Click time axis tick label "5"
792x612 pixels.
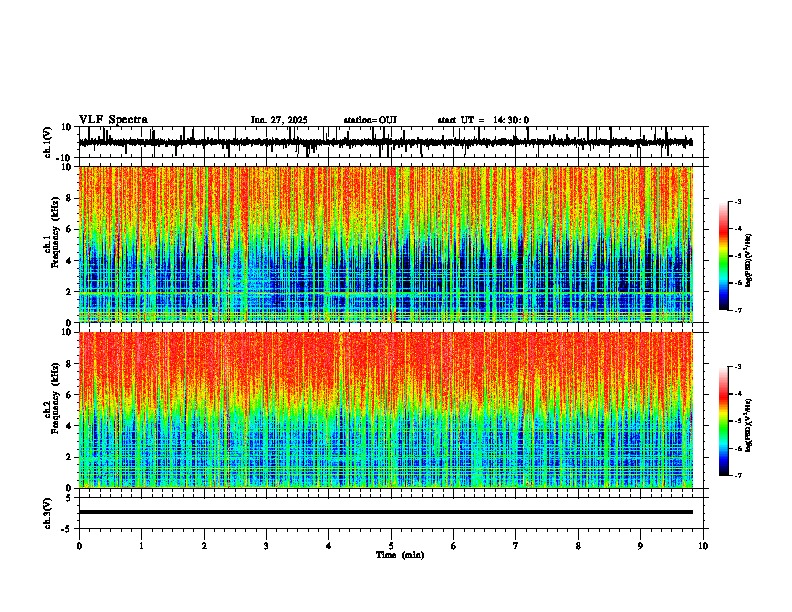[x=391, y=546]
